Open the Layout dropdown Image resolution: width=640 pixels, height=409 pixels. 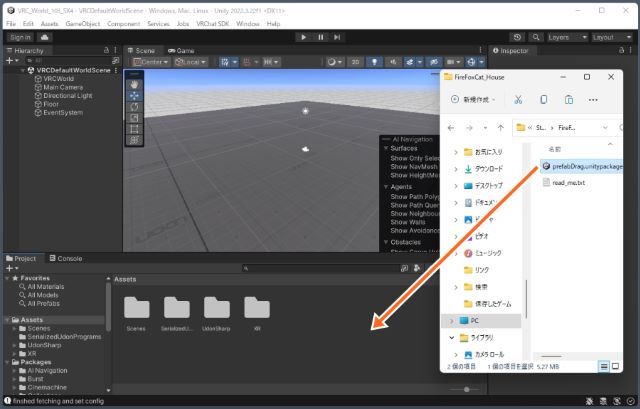[611, 37]
